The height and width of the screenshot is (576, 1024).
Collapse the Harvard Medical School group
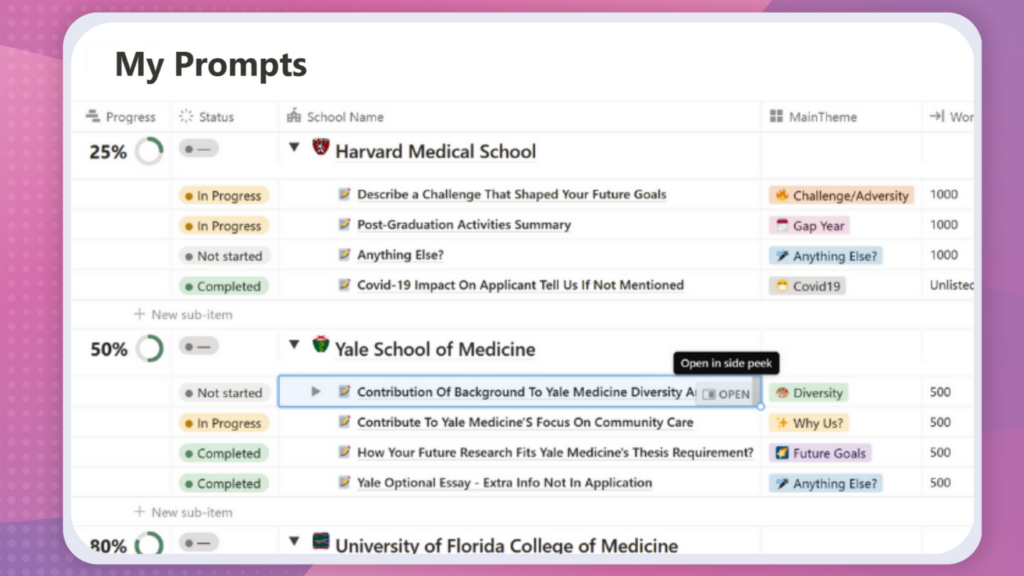tap(295, 148)
